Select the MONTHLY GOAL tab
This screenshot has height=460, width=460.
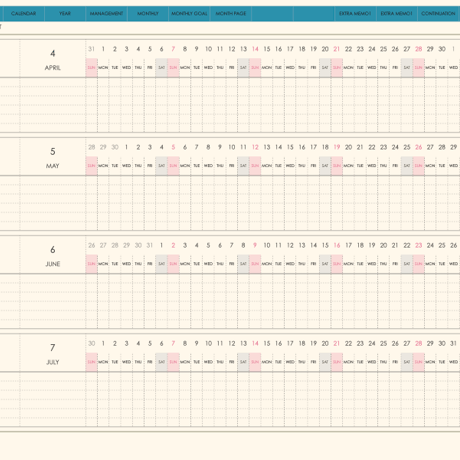pyautogui.click(x=189, y=13)
